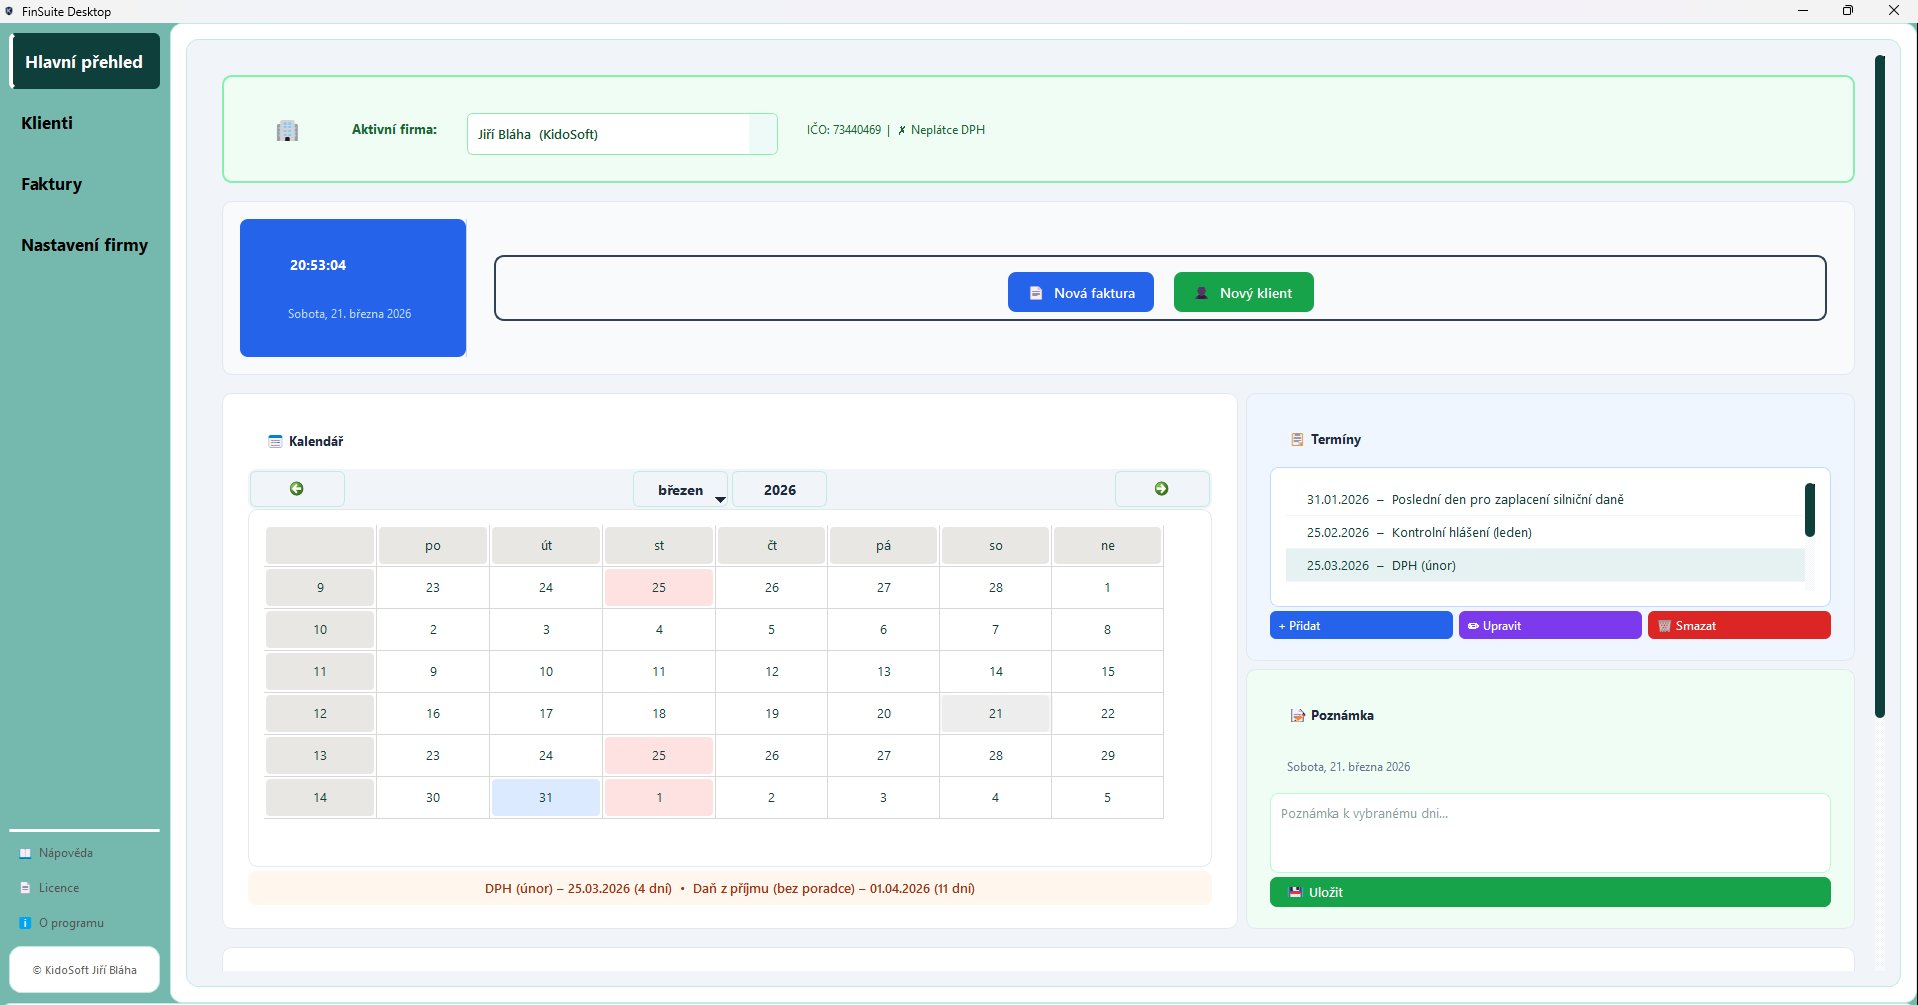This screenshot has height=1005, width=1918.
Task: Go to previous month with green arrow
Action: (x=297, y=489)
